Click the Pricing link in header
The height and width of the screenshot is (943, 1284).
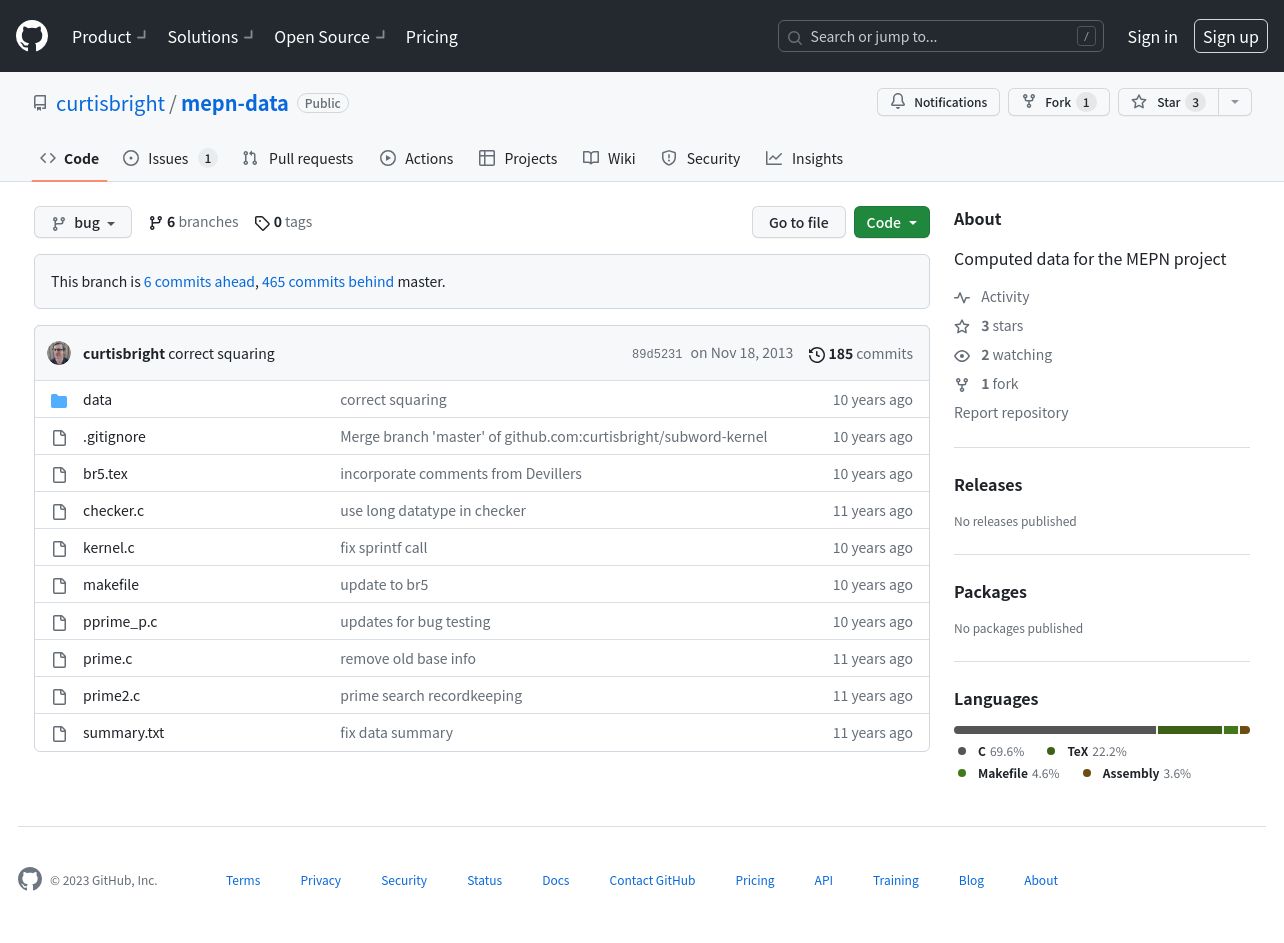pos(432,36)
